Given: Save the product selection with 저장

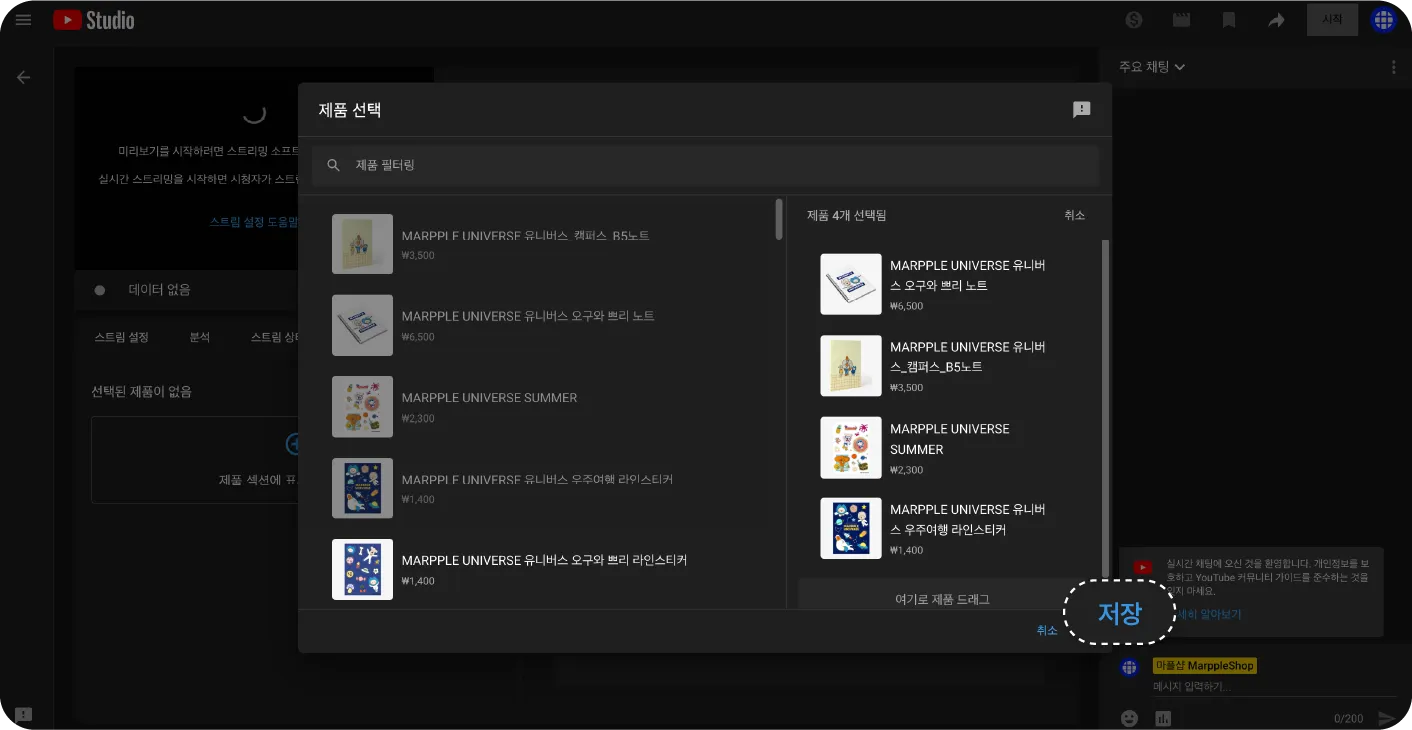Looking at the screenshot, I should pyautogui.click(x=1119, y=613).
